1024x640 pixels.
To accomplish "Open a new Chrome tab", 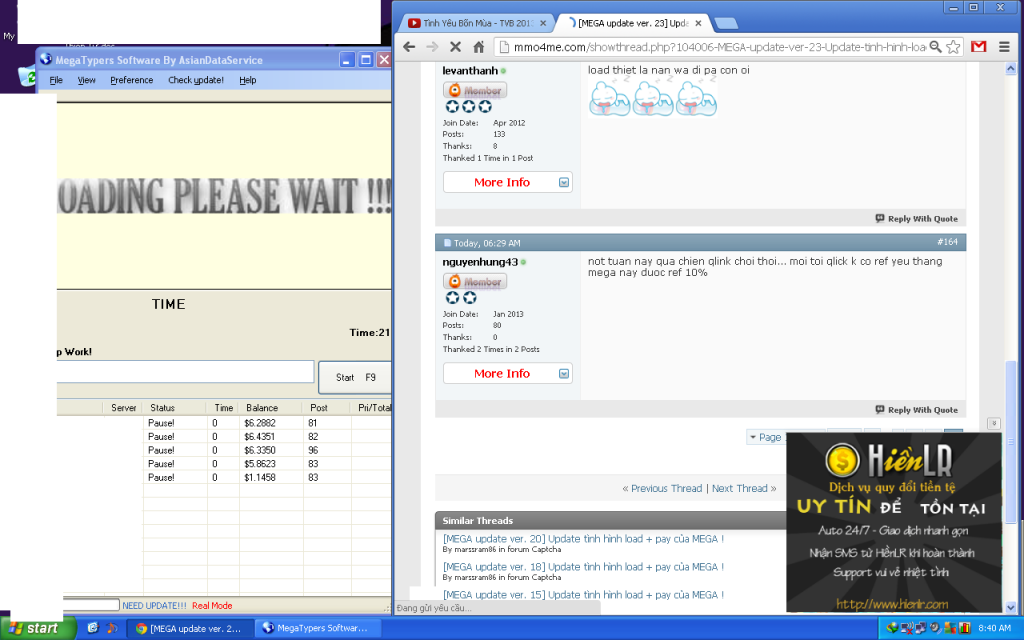I will pyautogui.click(x=726, y=24).
